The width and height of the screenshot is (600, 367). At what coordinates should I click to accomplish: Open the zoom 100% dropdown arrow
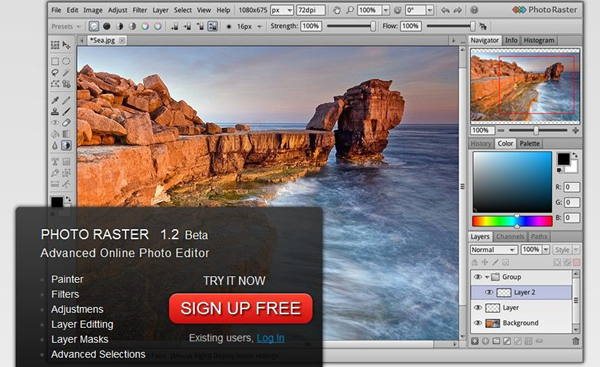pos(386,10)
